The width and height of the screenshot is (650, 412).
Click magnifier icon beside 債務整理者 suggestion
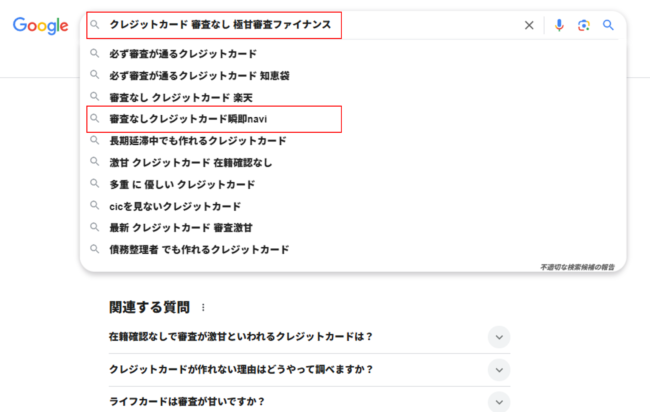coord(95,249)
